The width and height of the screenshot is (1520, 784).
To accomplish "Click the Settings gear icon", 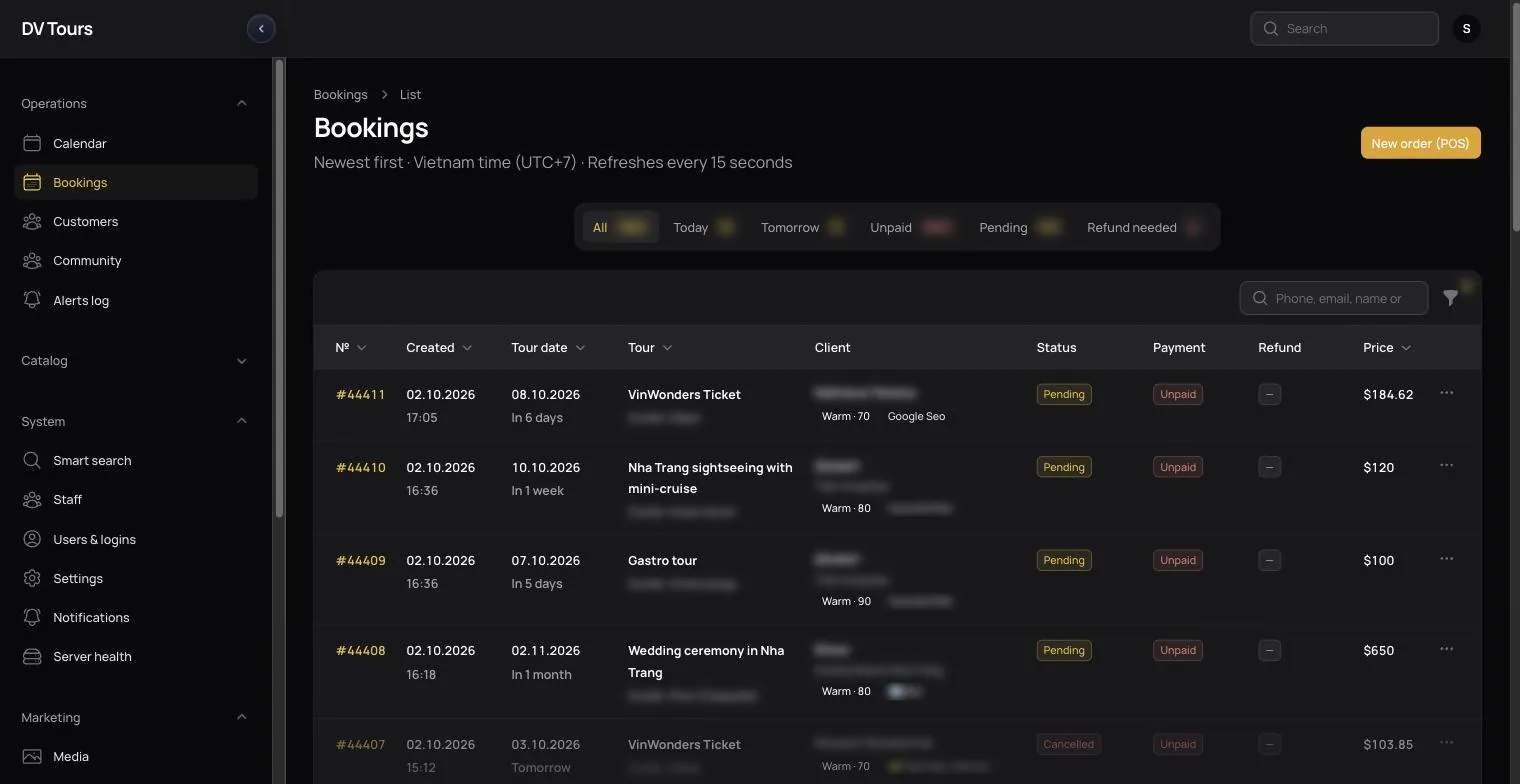I will (x=32, y=578).
